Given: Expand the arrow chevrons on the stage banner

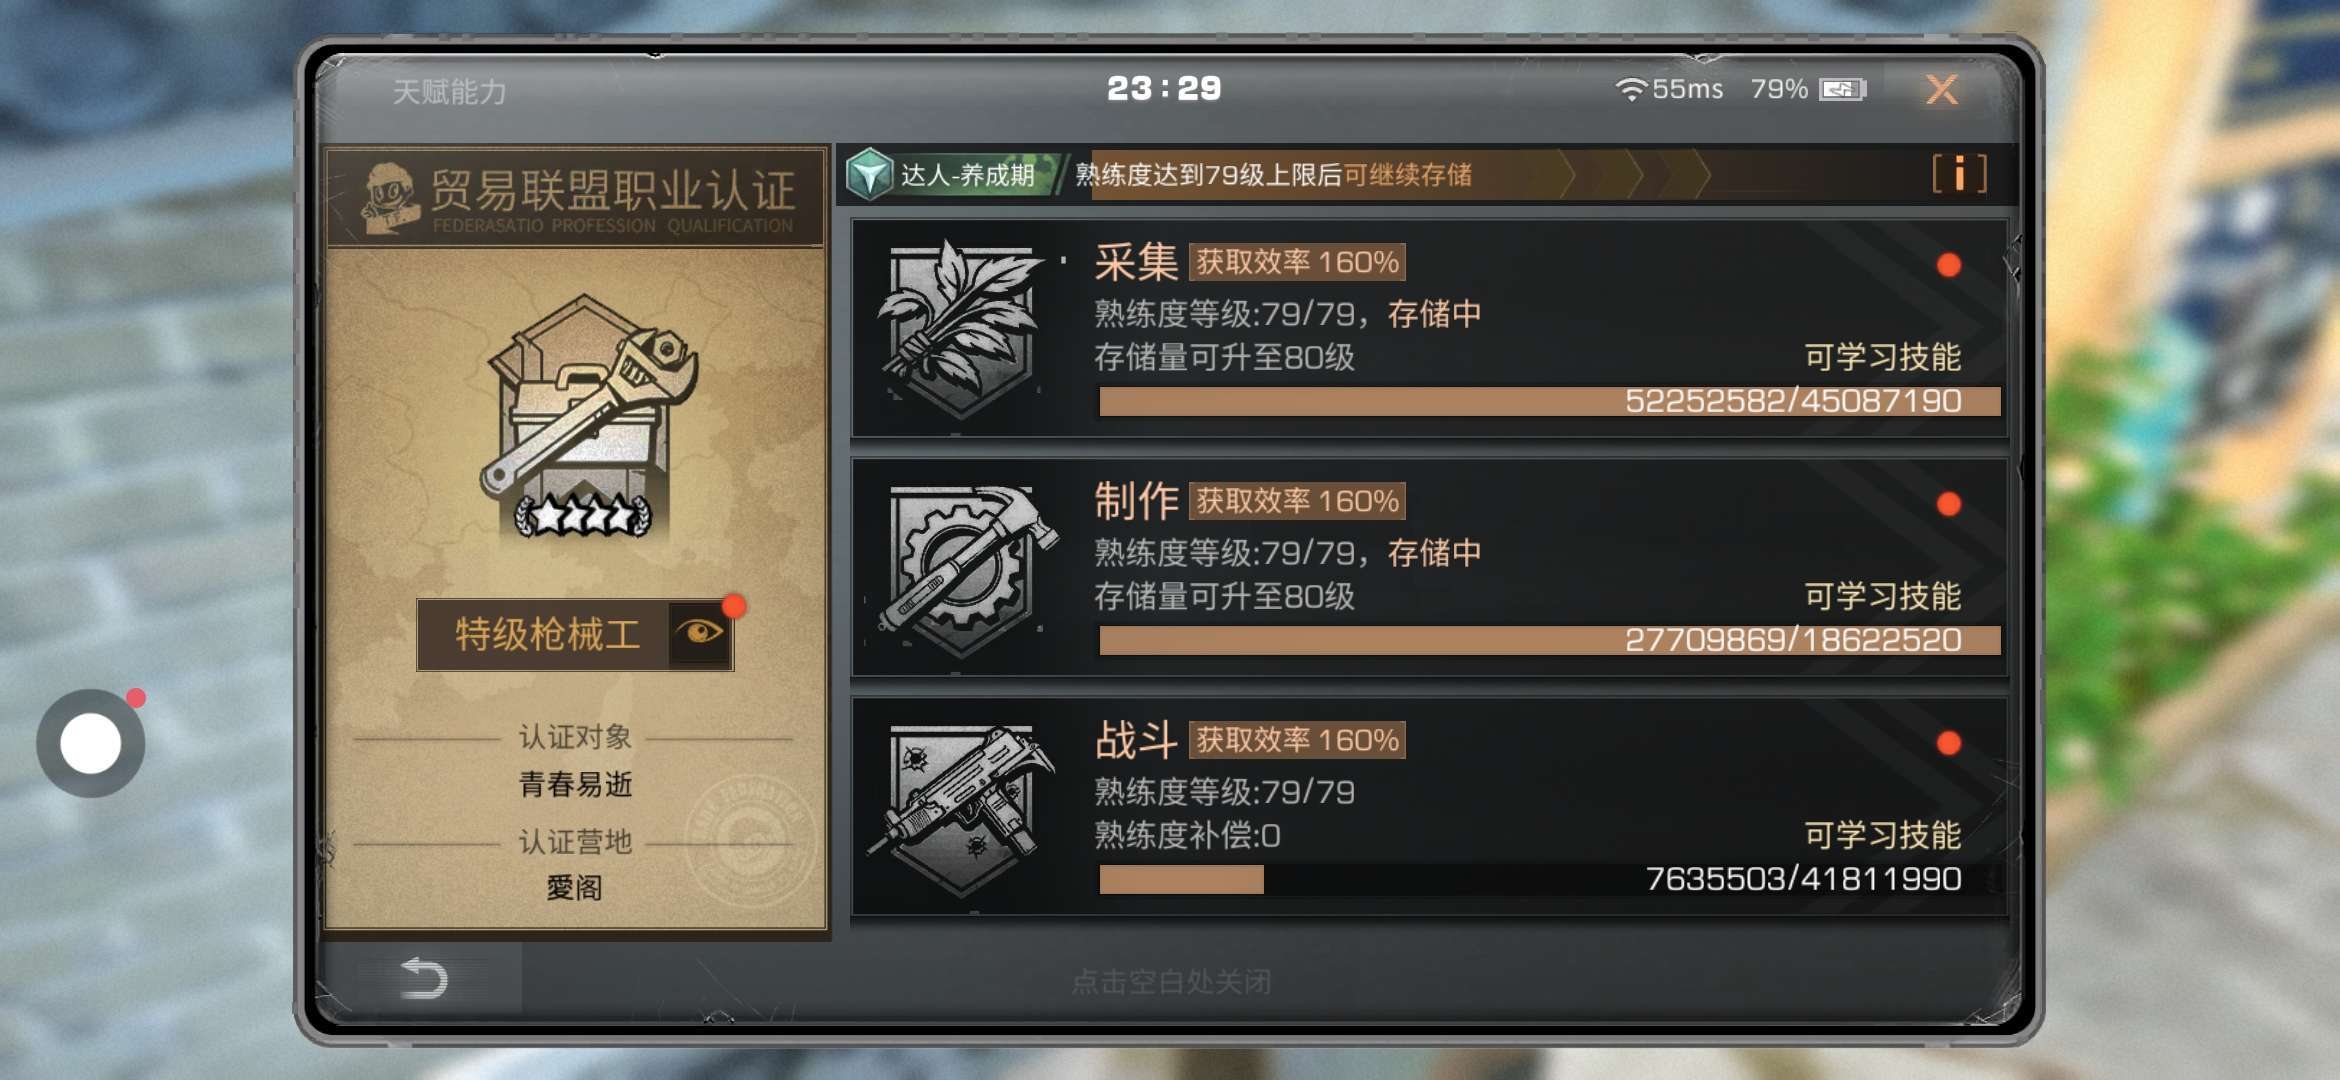Looking at the screenshot, I should point(1635,175).
